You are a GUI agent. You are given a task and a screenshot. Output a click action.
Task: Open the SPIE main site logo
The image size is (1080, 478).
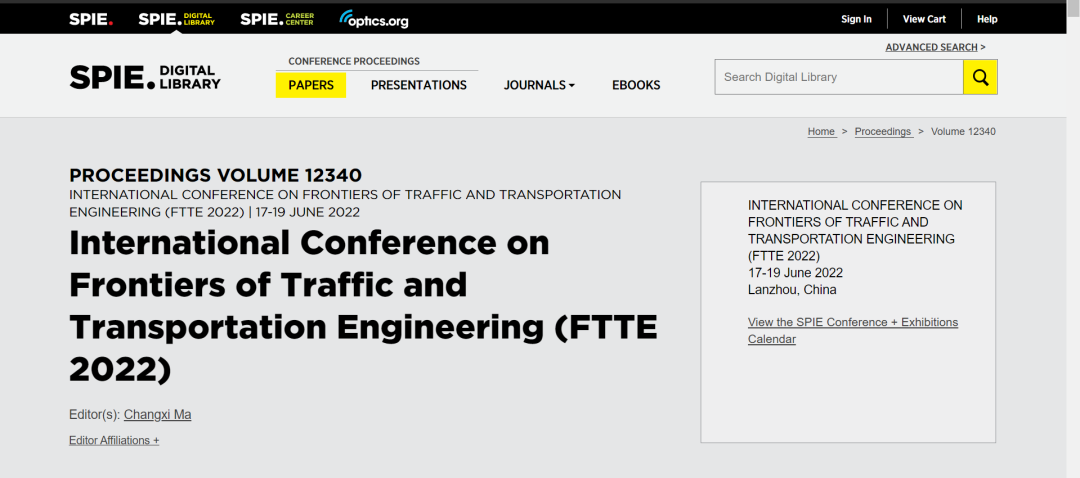pos(91,19)
